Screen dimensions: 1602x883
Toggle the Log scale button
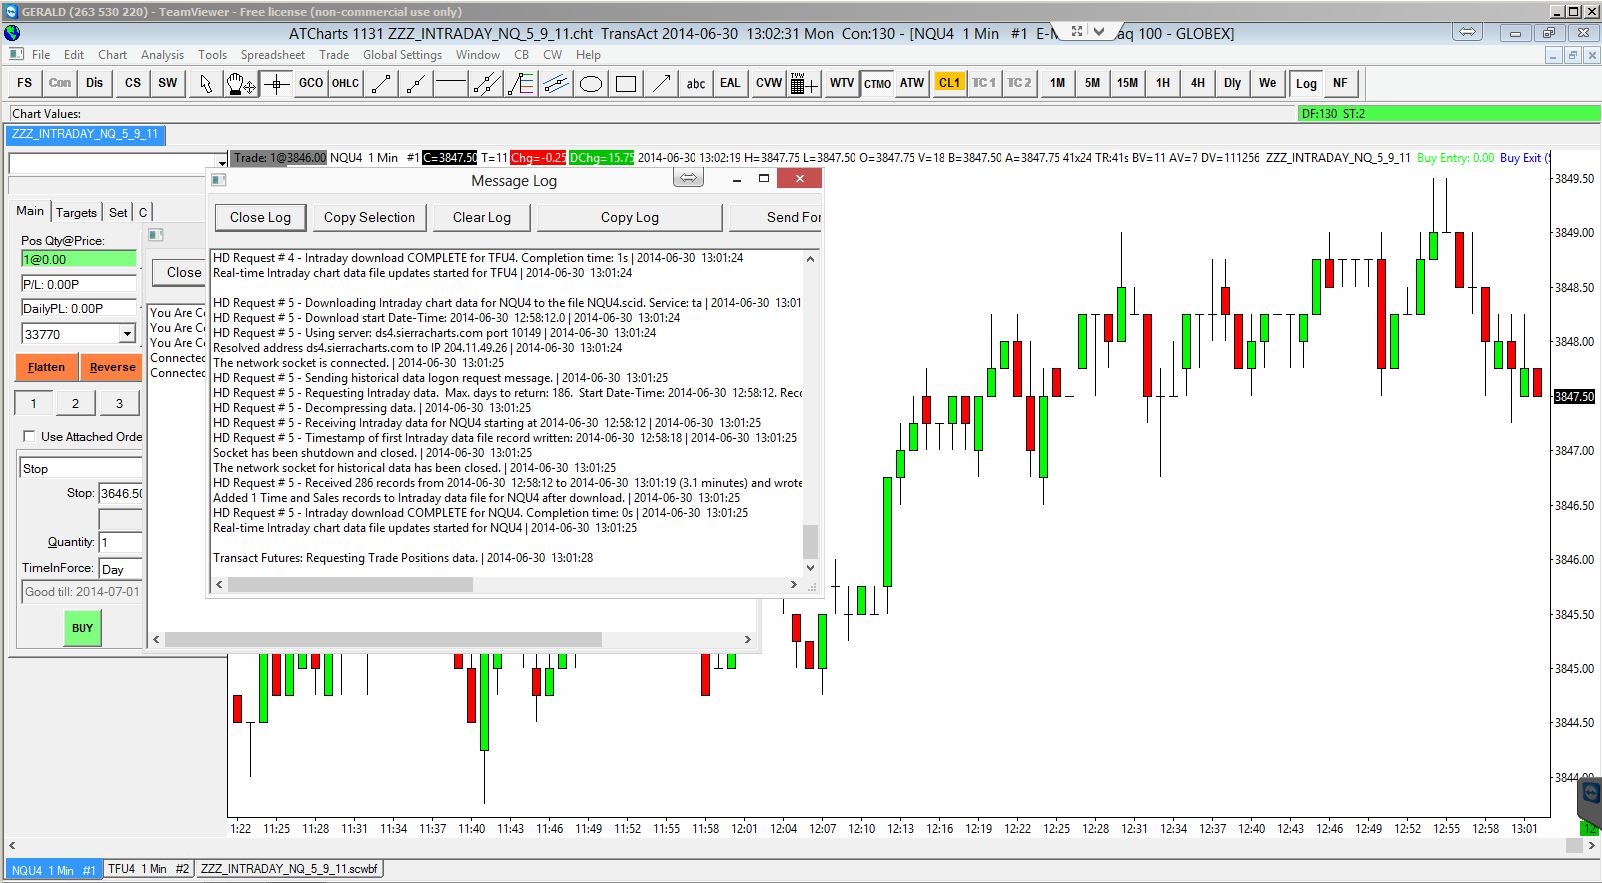(x=1306, y=83)
